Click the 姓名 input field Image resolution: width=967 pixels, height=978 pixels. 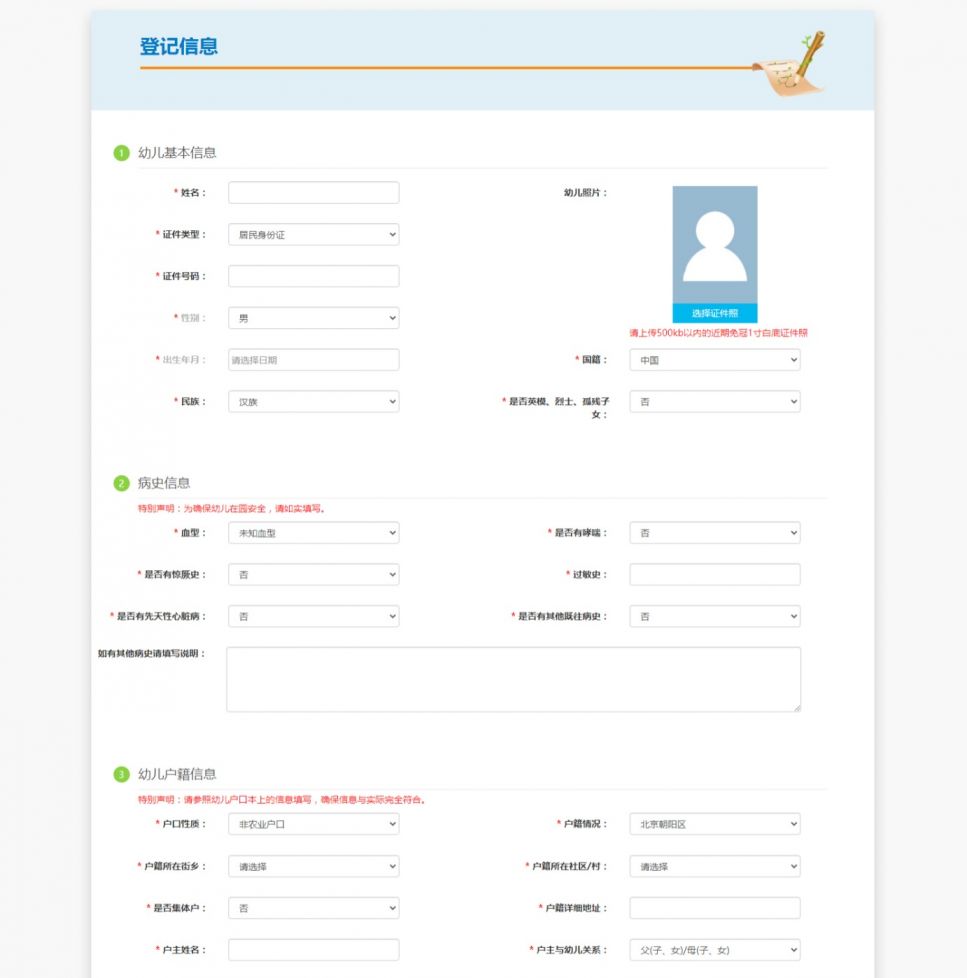pyautogui.click(x=314, y=193)
